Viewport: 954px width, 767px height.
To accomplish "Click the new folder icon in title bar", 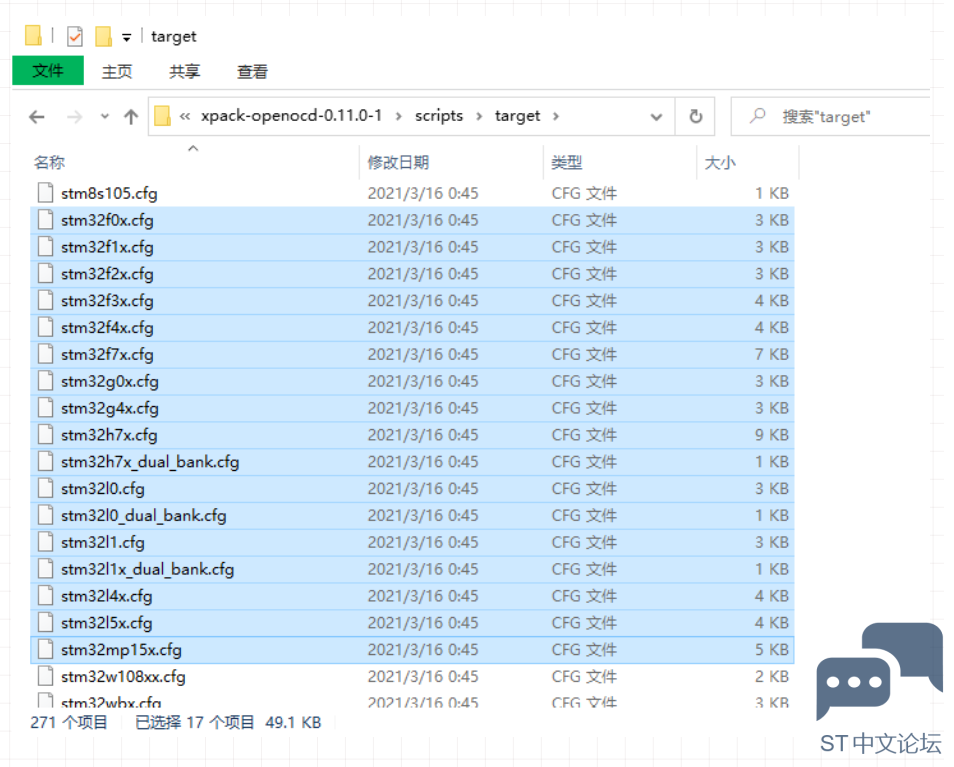I will (104, 36).
